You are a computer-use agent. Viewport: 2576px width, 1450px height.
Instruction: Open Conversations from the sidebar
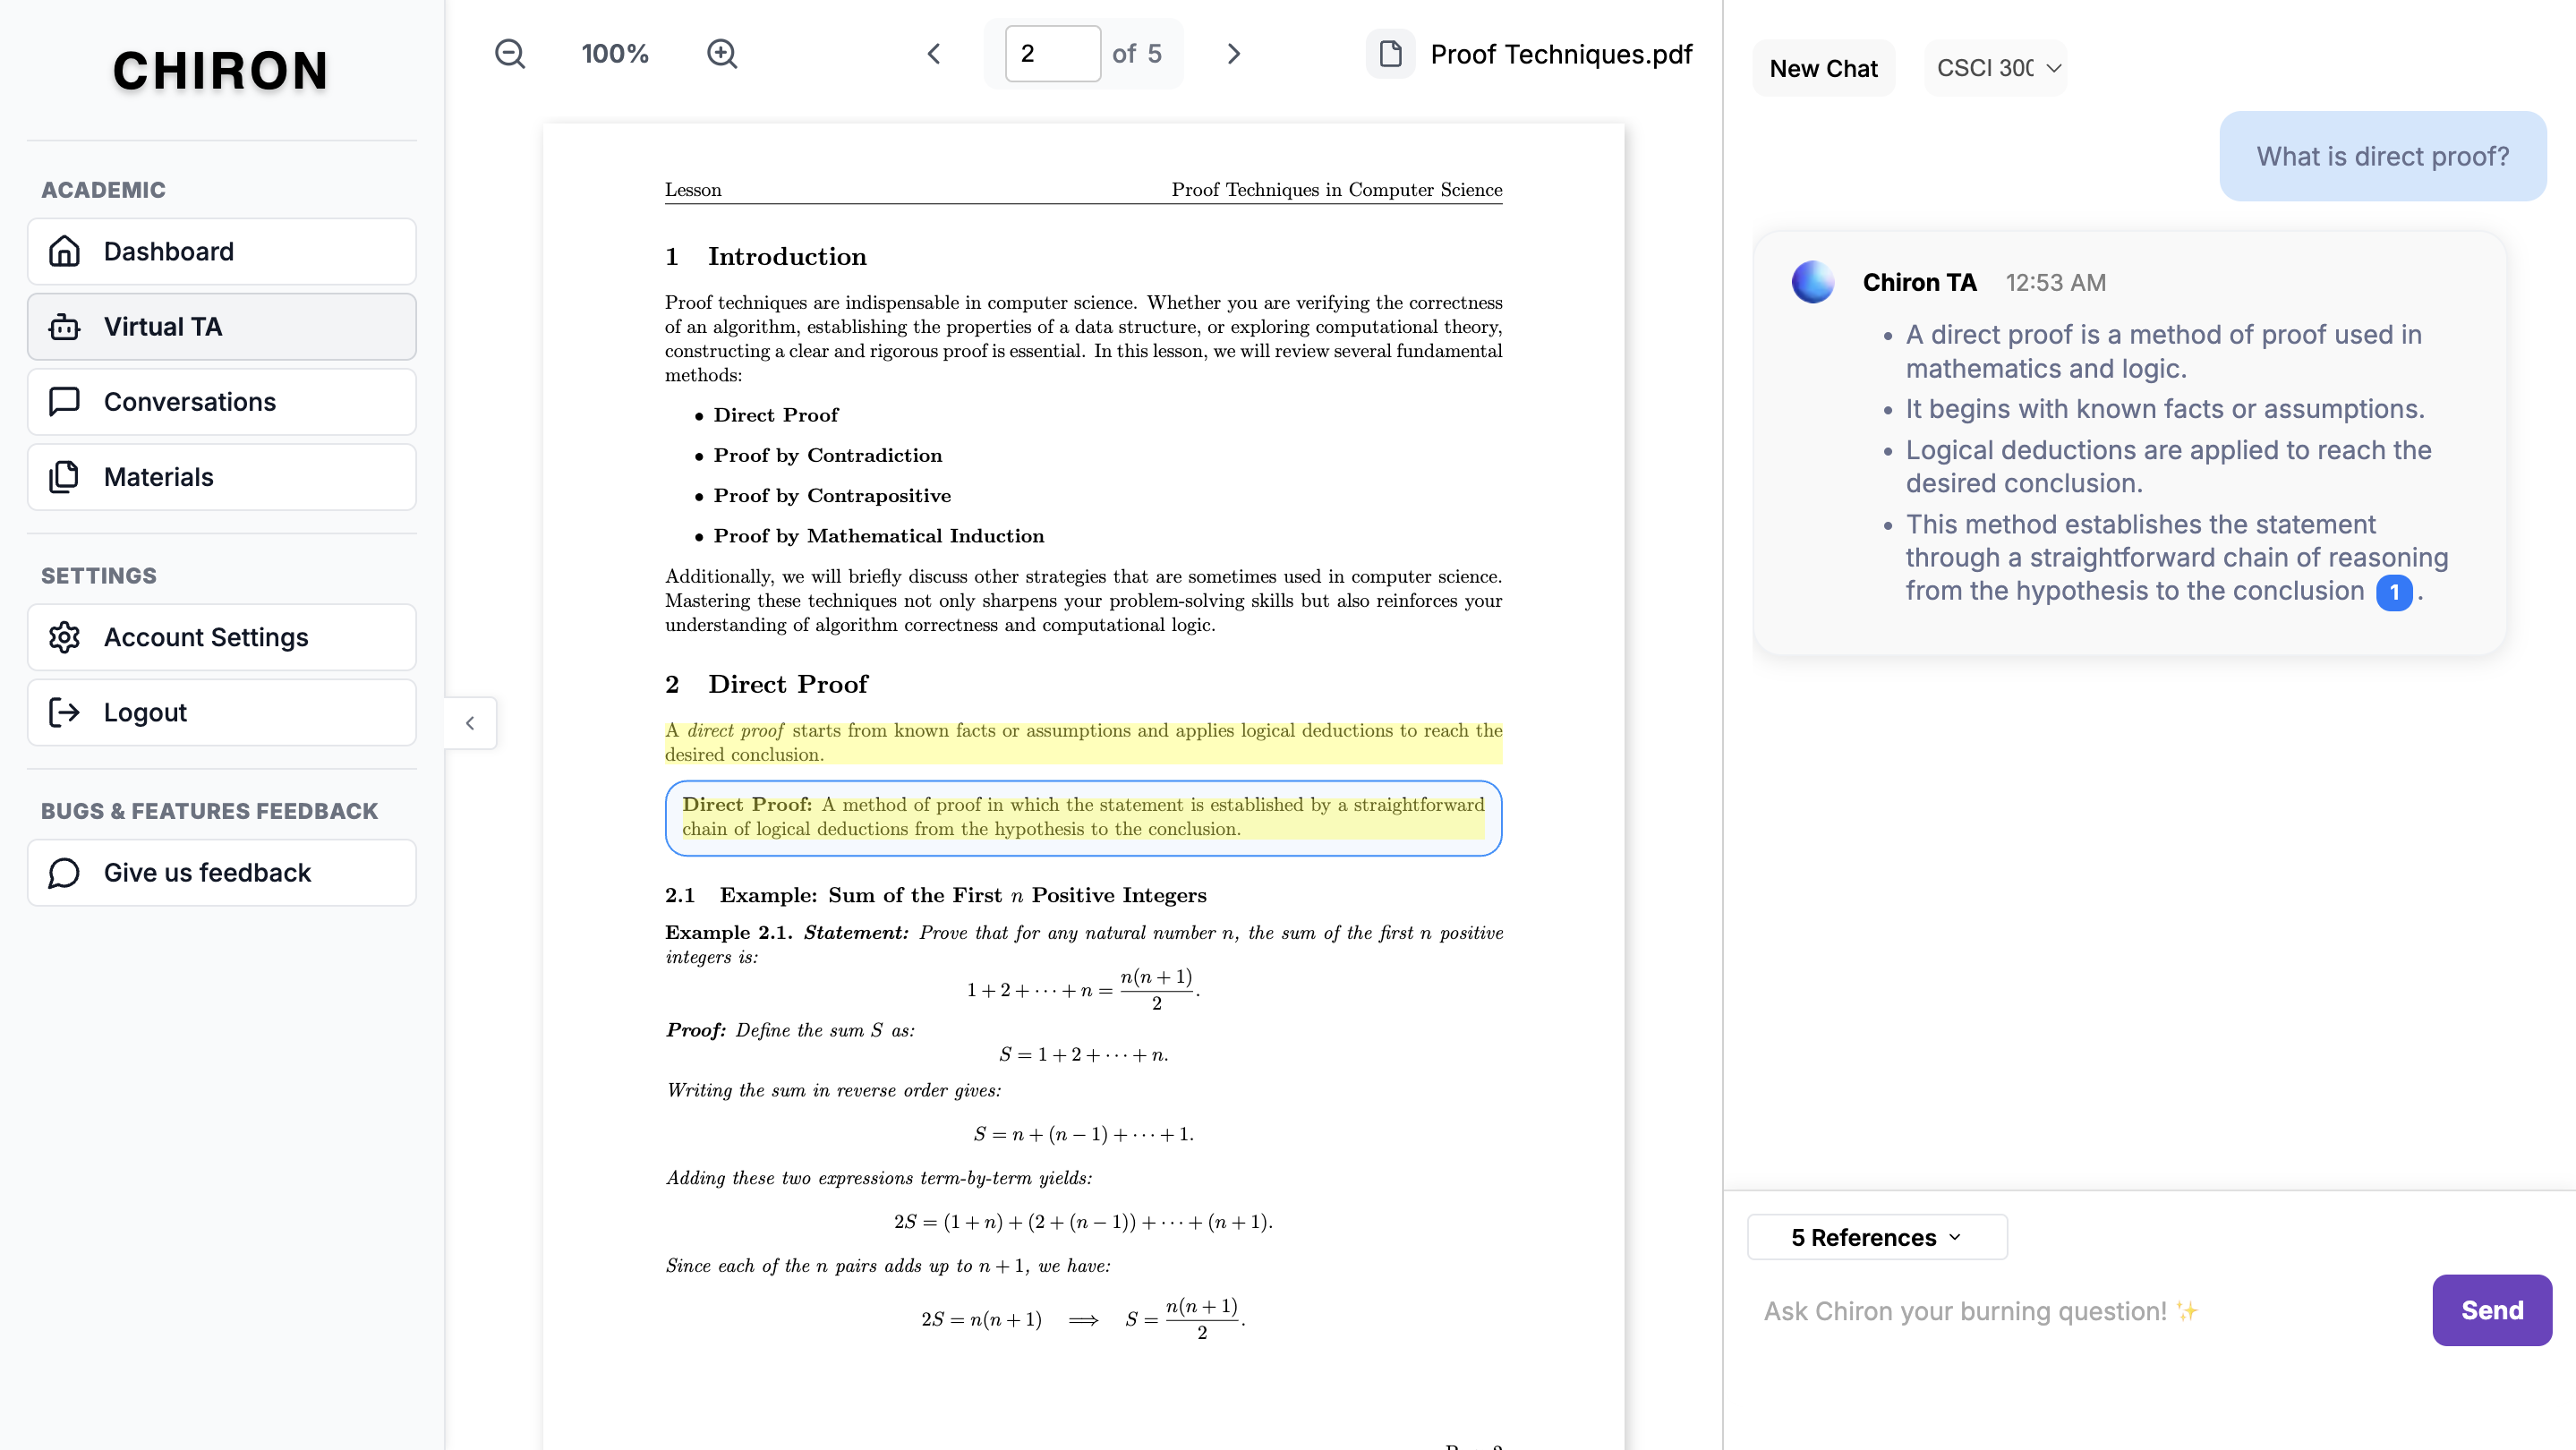pyautogui.click(x=222, y=402)
